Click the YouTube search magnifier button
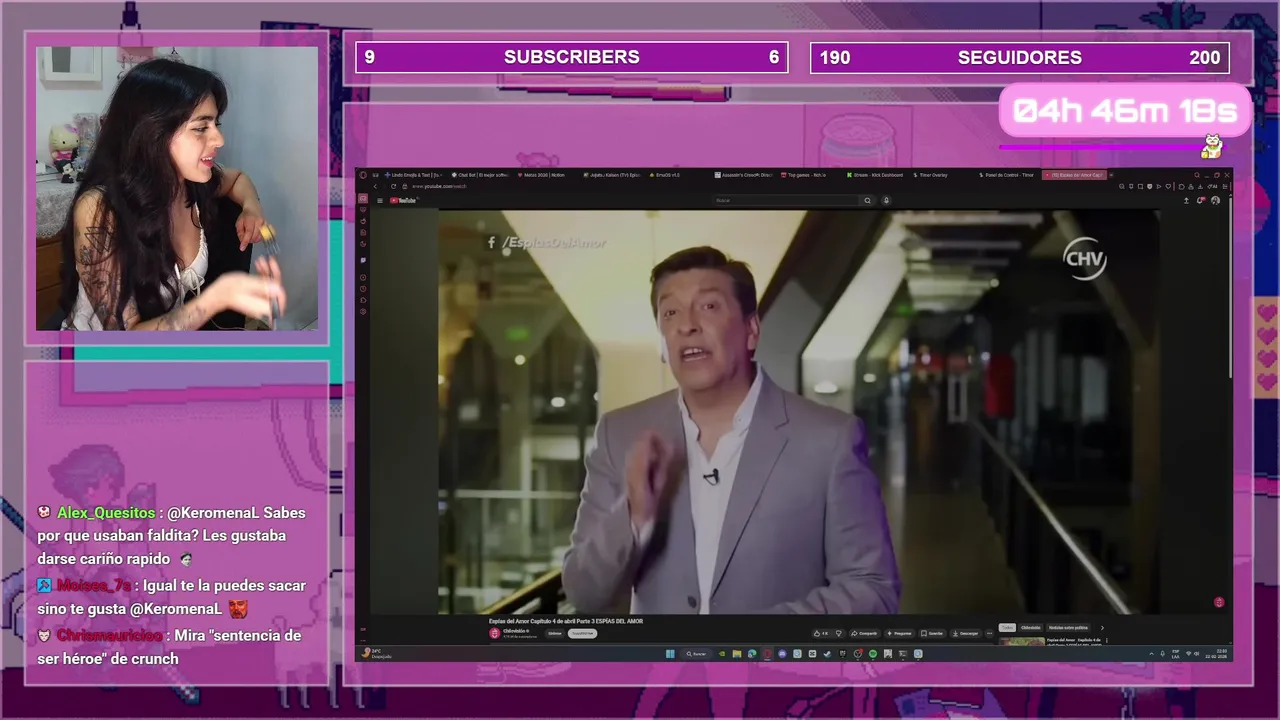This screenshot has width=1280, height=720. tap(867, 200)
